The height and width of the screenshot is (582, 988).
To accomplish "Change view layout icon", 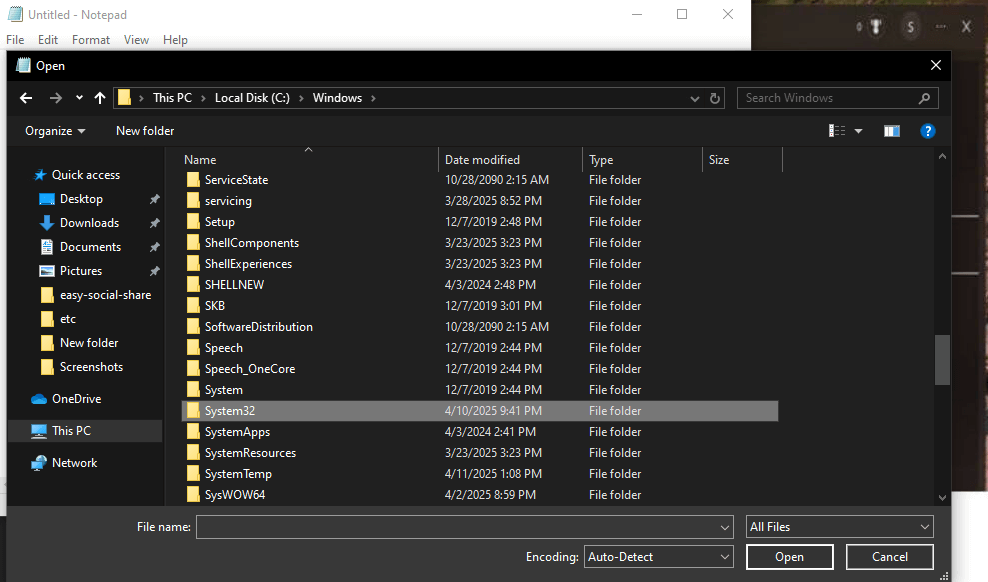I will (837, 131).
